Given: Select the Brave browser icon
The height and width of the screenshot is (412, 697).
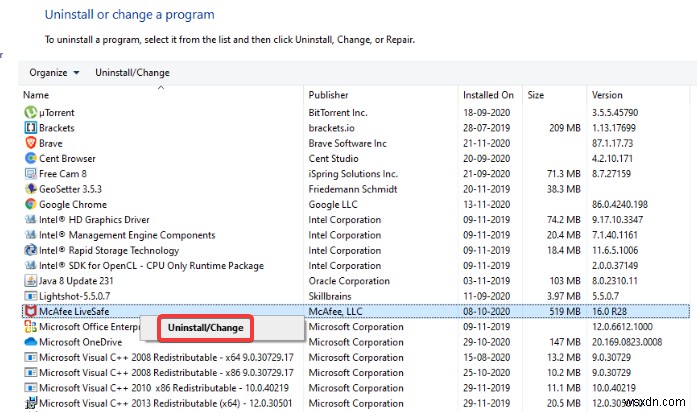Looking at the screenshot, I should (30, 143).
